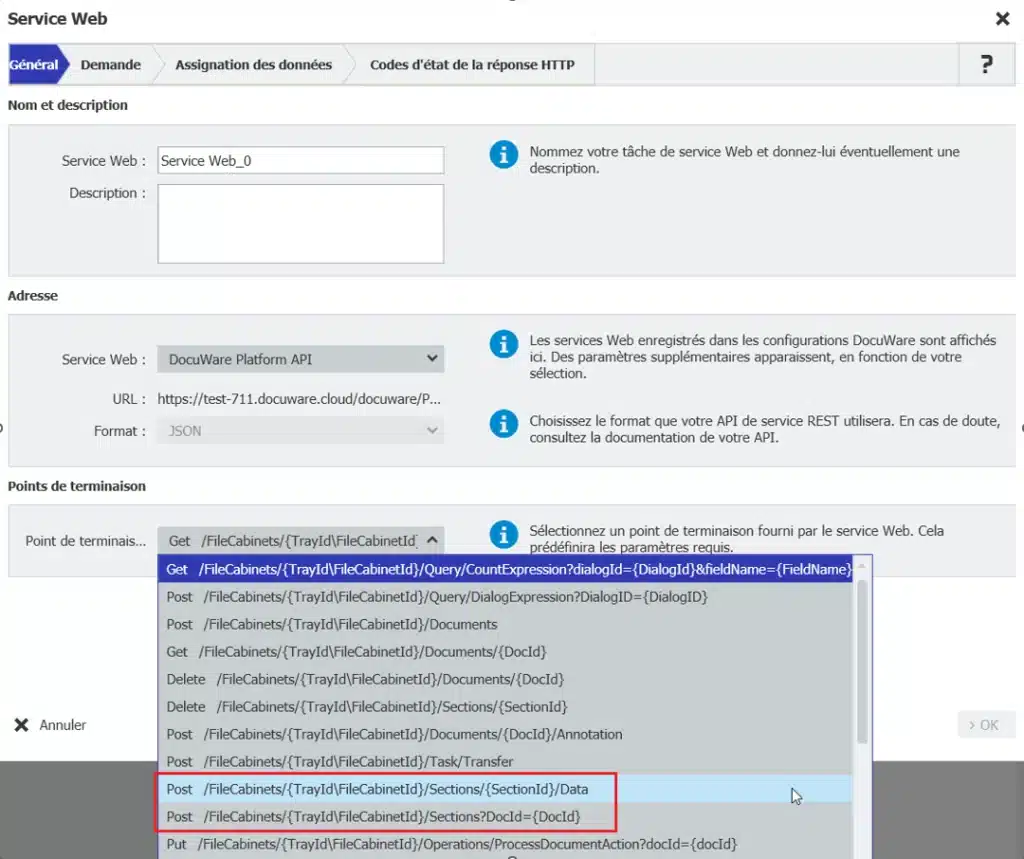
Task: Click info icon beside endpoint selection
Action: (x=503, y=535)
